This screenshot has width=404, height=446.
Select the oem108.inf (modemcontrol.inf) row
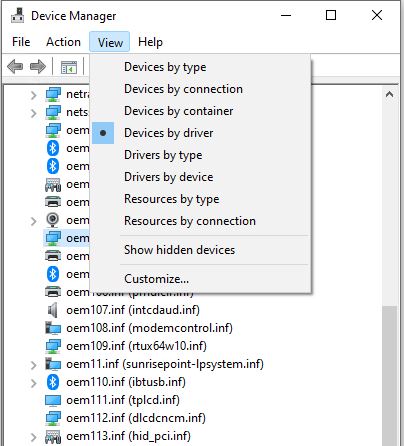click(149, 328)
